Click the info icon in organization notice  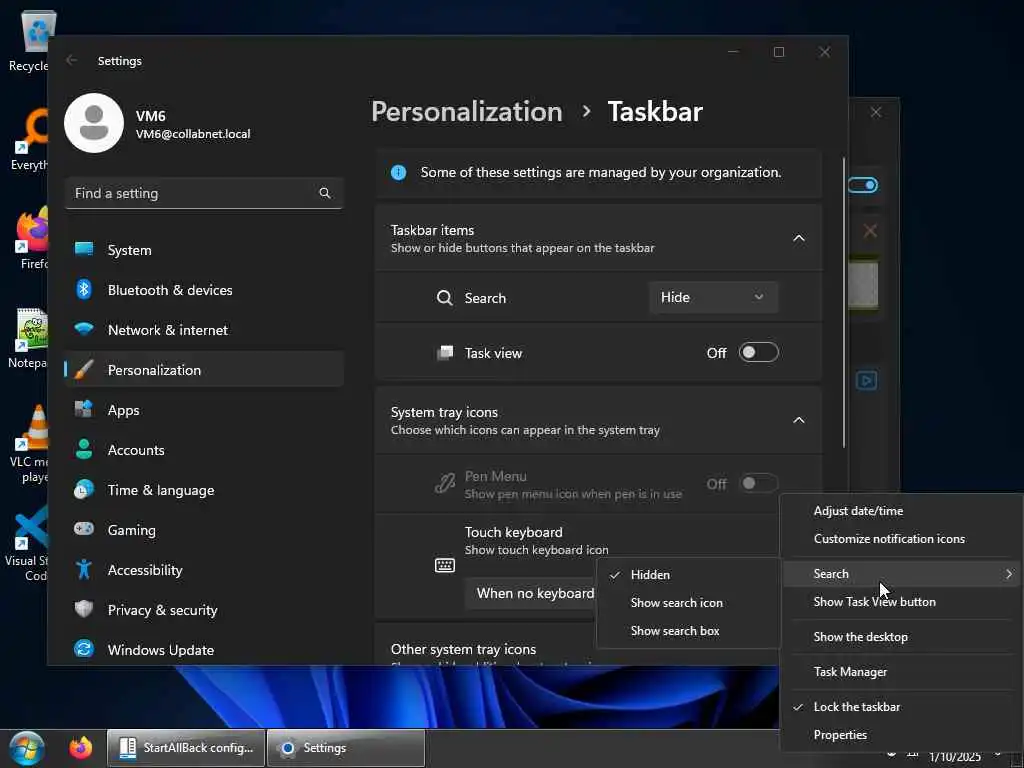point(398,172)
